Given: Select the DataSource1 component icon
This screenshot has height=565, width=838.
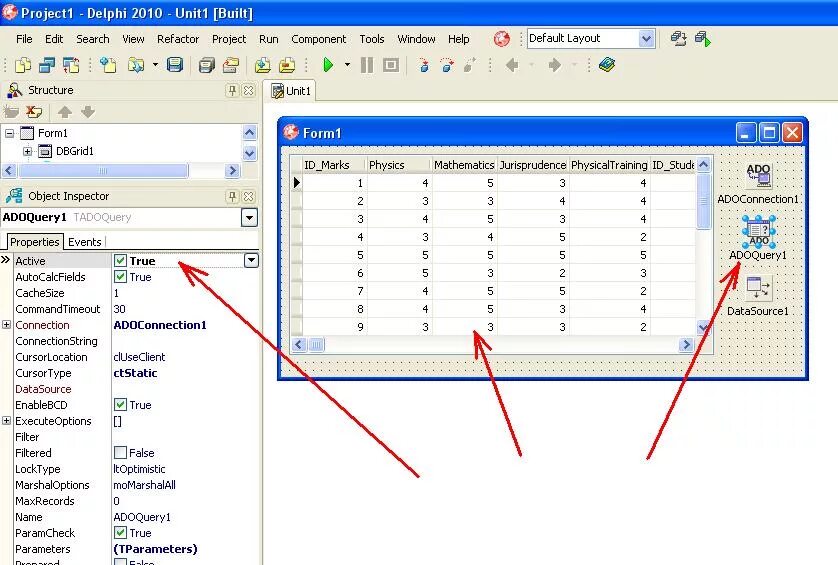Looking at the screenshot, I should pos(758,289).
